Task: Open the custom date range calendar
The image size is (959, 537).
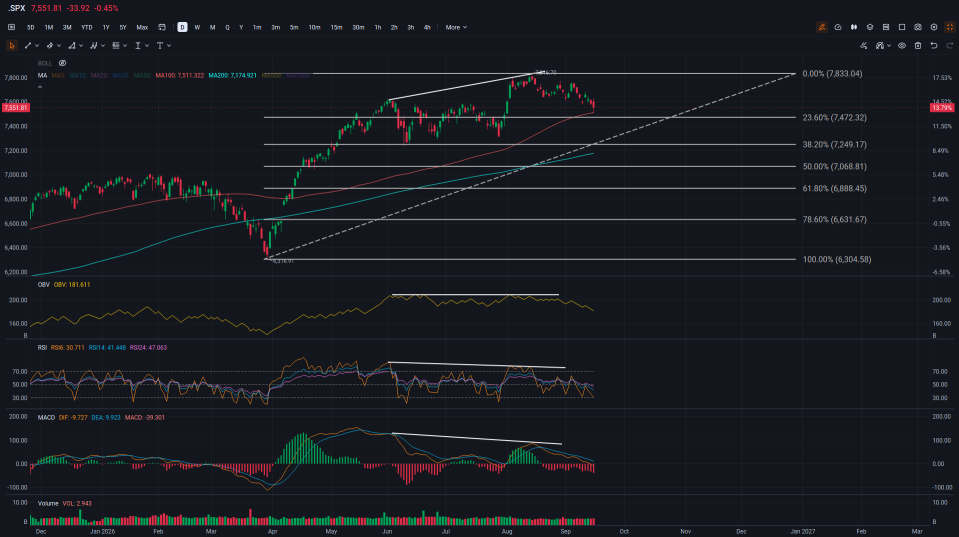Action: 162,28
